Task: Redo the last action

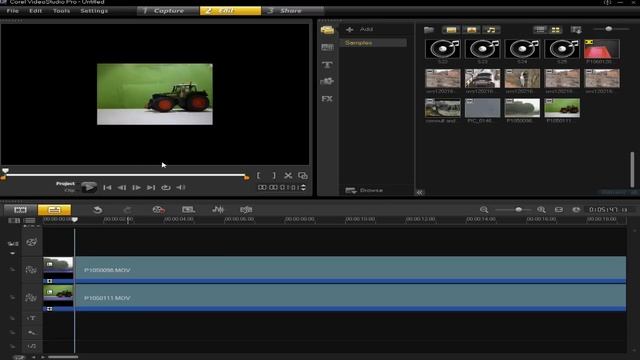Action: tap(127, 210)
